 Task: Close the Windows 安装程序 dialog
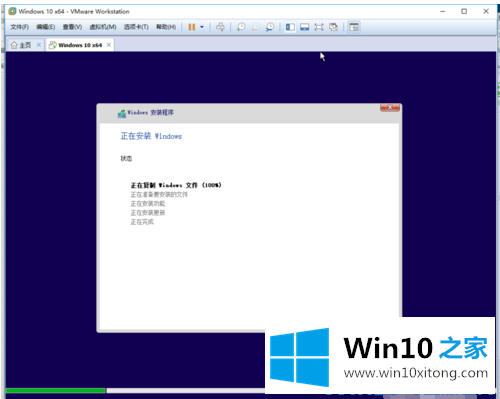click(x=390, y=107)
